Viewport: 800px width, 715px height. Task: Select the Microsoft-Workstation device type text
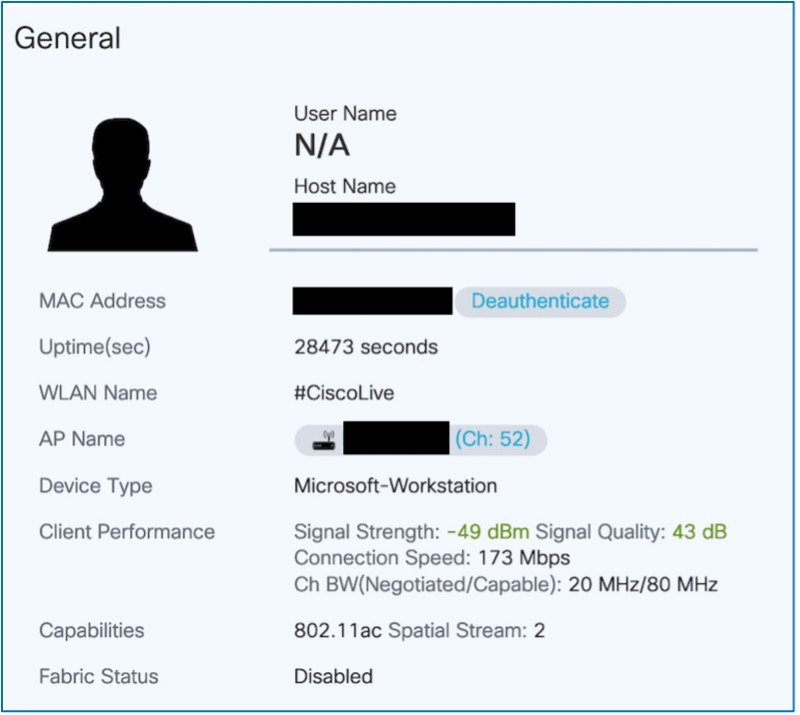[395, 486]
